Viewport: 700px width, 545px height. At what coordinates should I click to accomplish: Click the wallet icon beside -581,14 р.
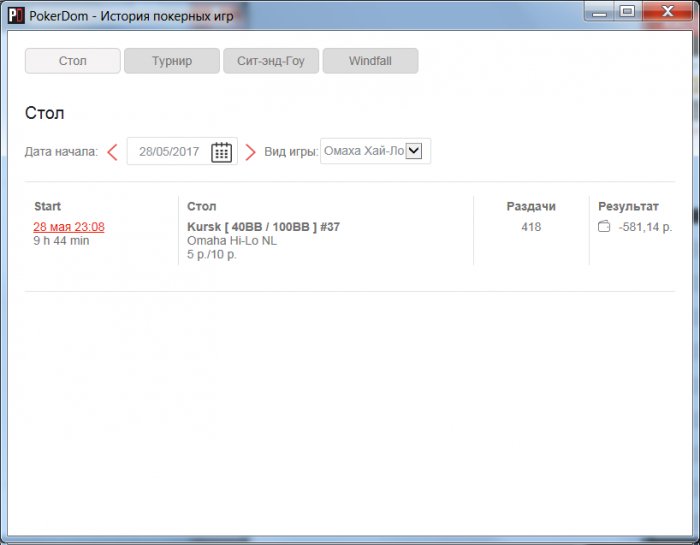604,227
